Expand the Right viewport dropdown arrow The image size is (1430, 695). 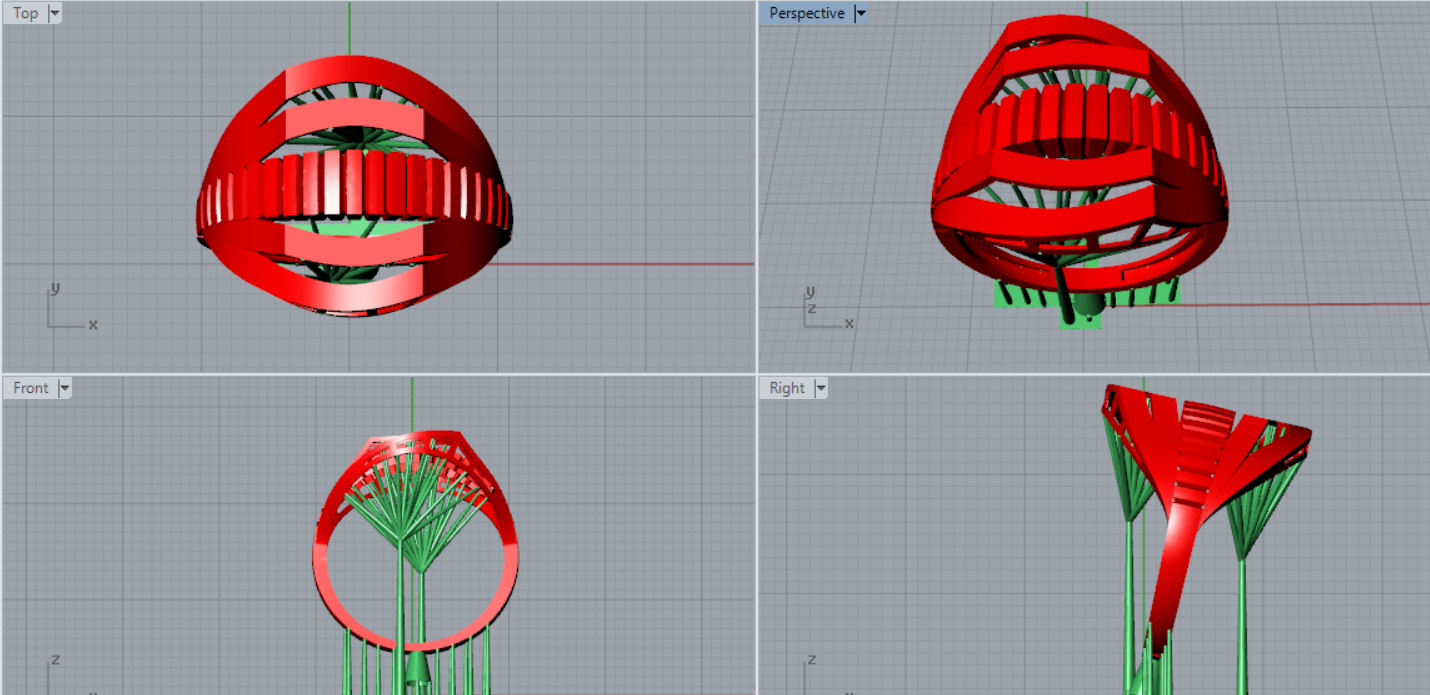pos(821,388)
